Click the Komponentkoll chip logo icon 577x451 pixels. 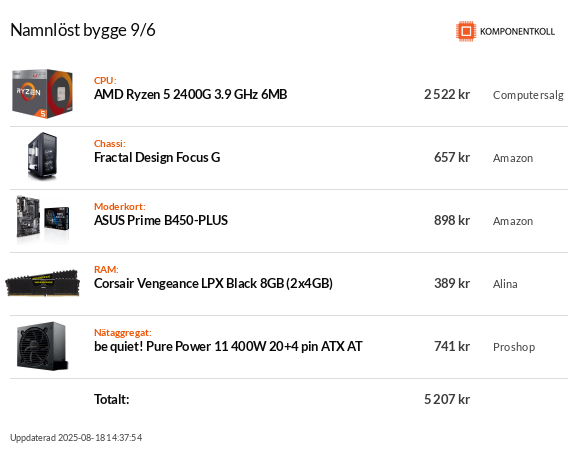point(466,31)
